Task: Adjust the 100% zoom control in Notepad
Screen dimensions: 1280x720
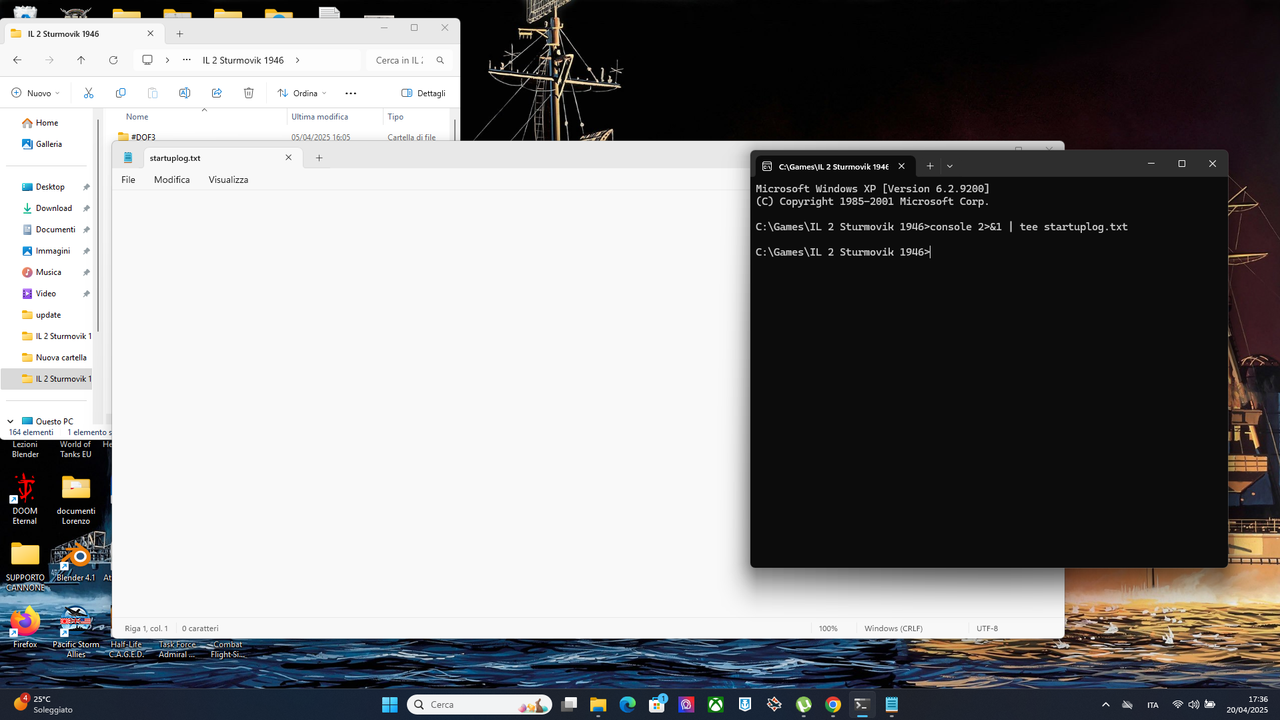Action: click(828, 628)
